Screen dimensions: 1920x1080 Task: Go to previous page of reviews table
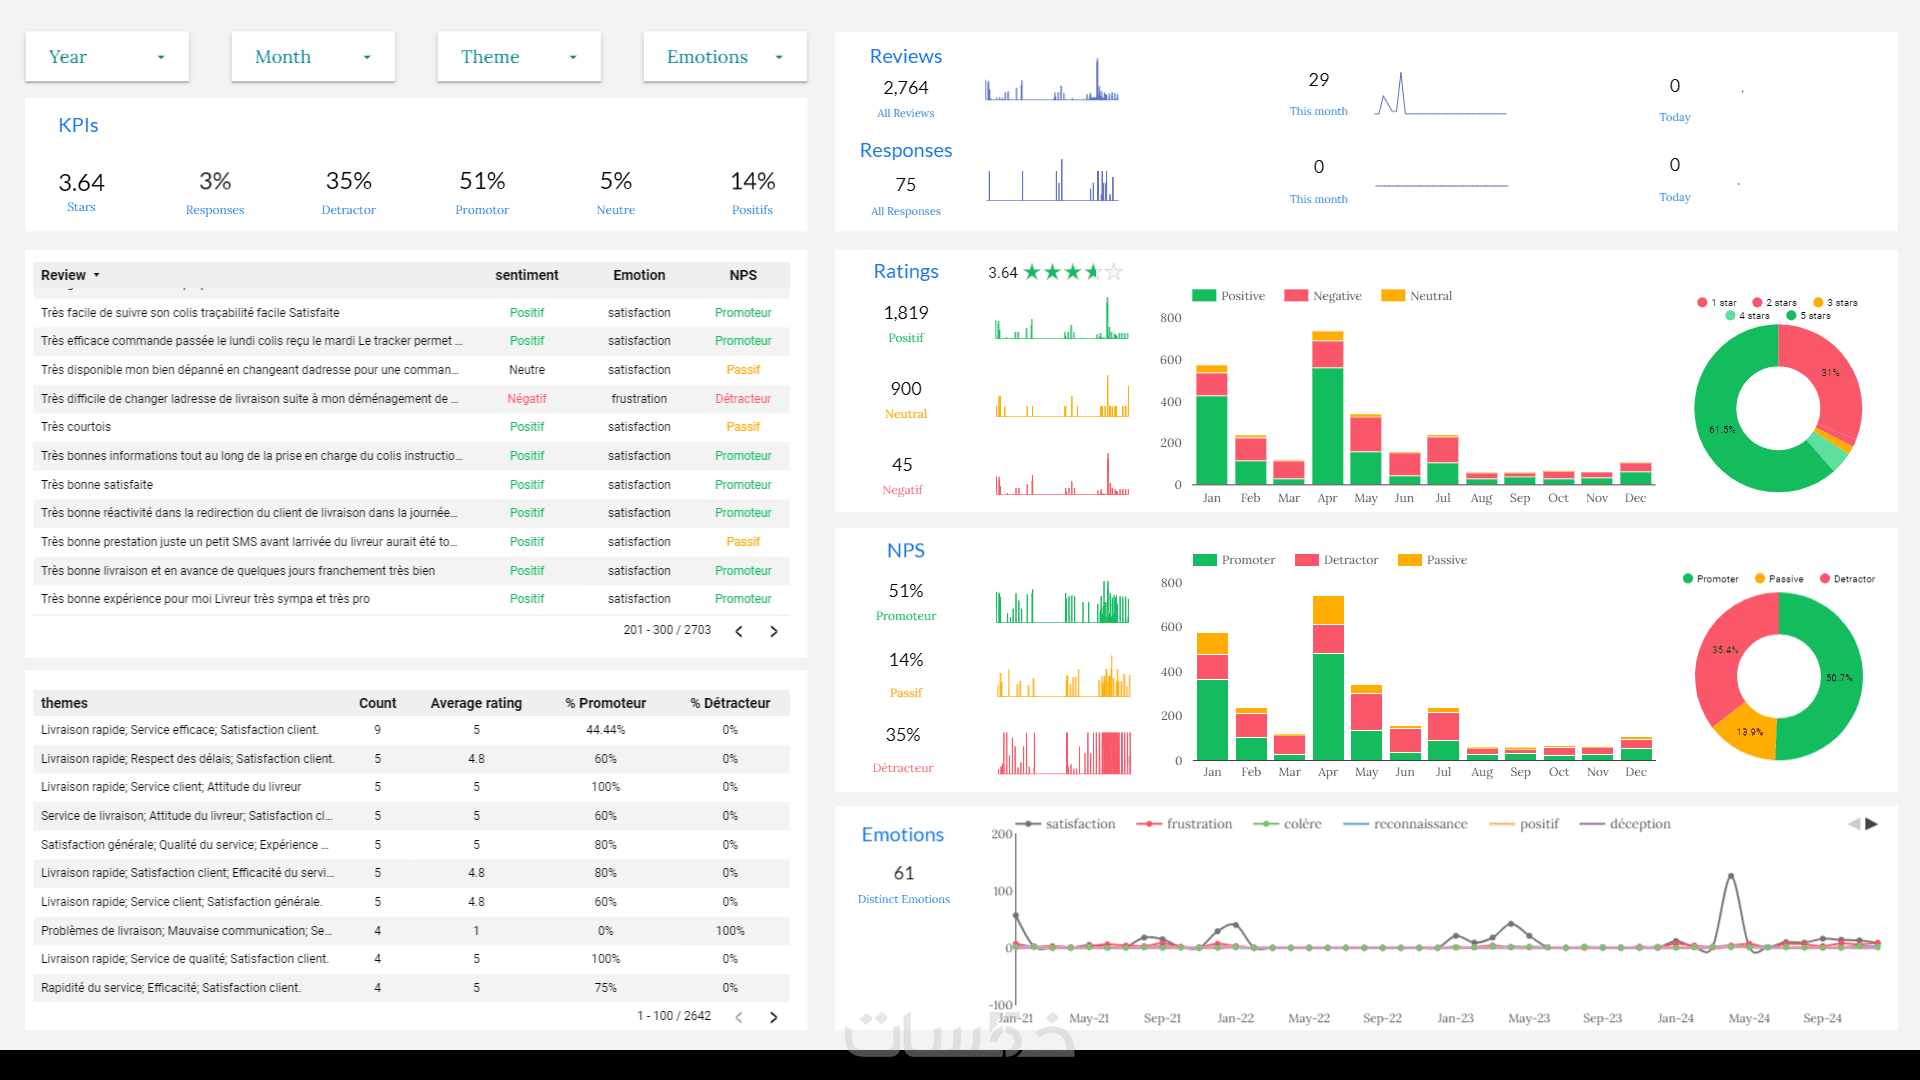(x=739, y=631)
